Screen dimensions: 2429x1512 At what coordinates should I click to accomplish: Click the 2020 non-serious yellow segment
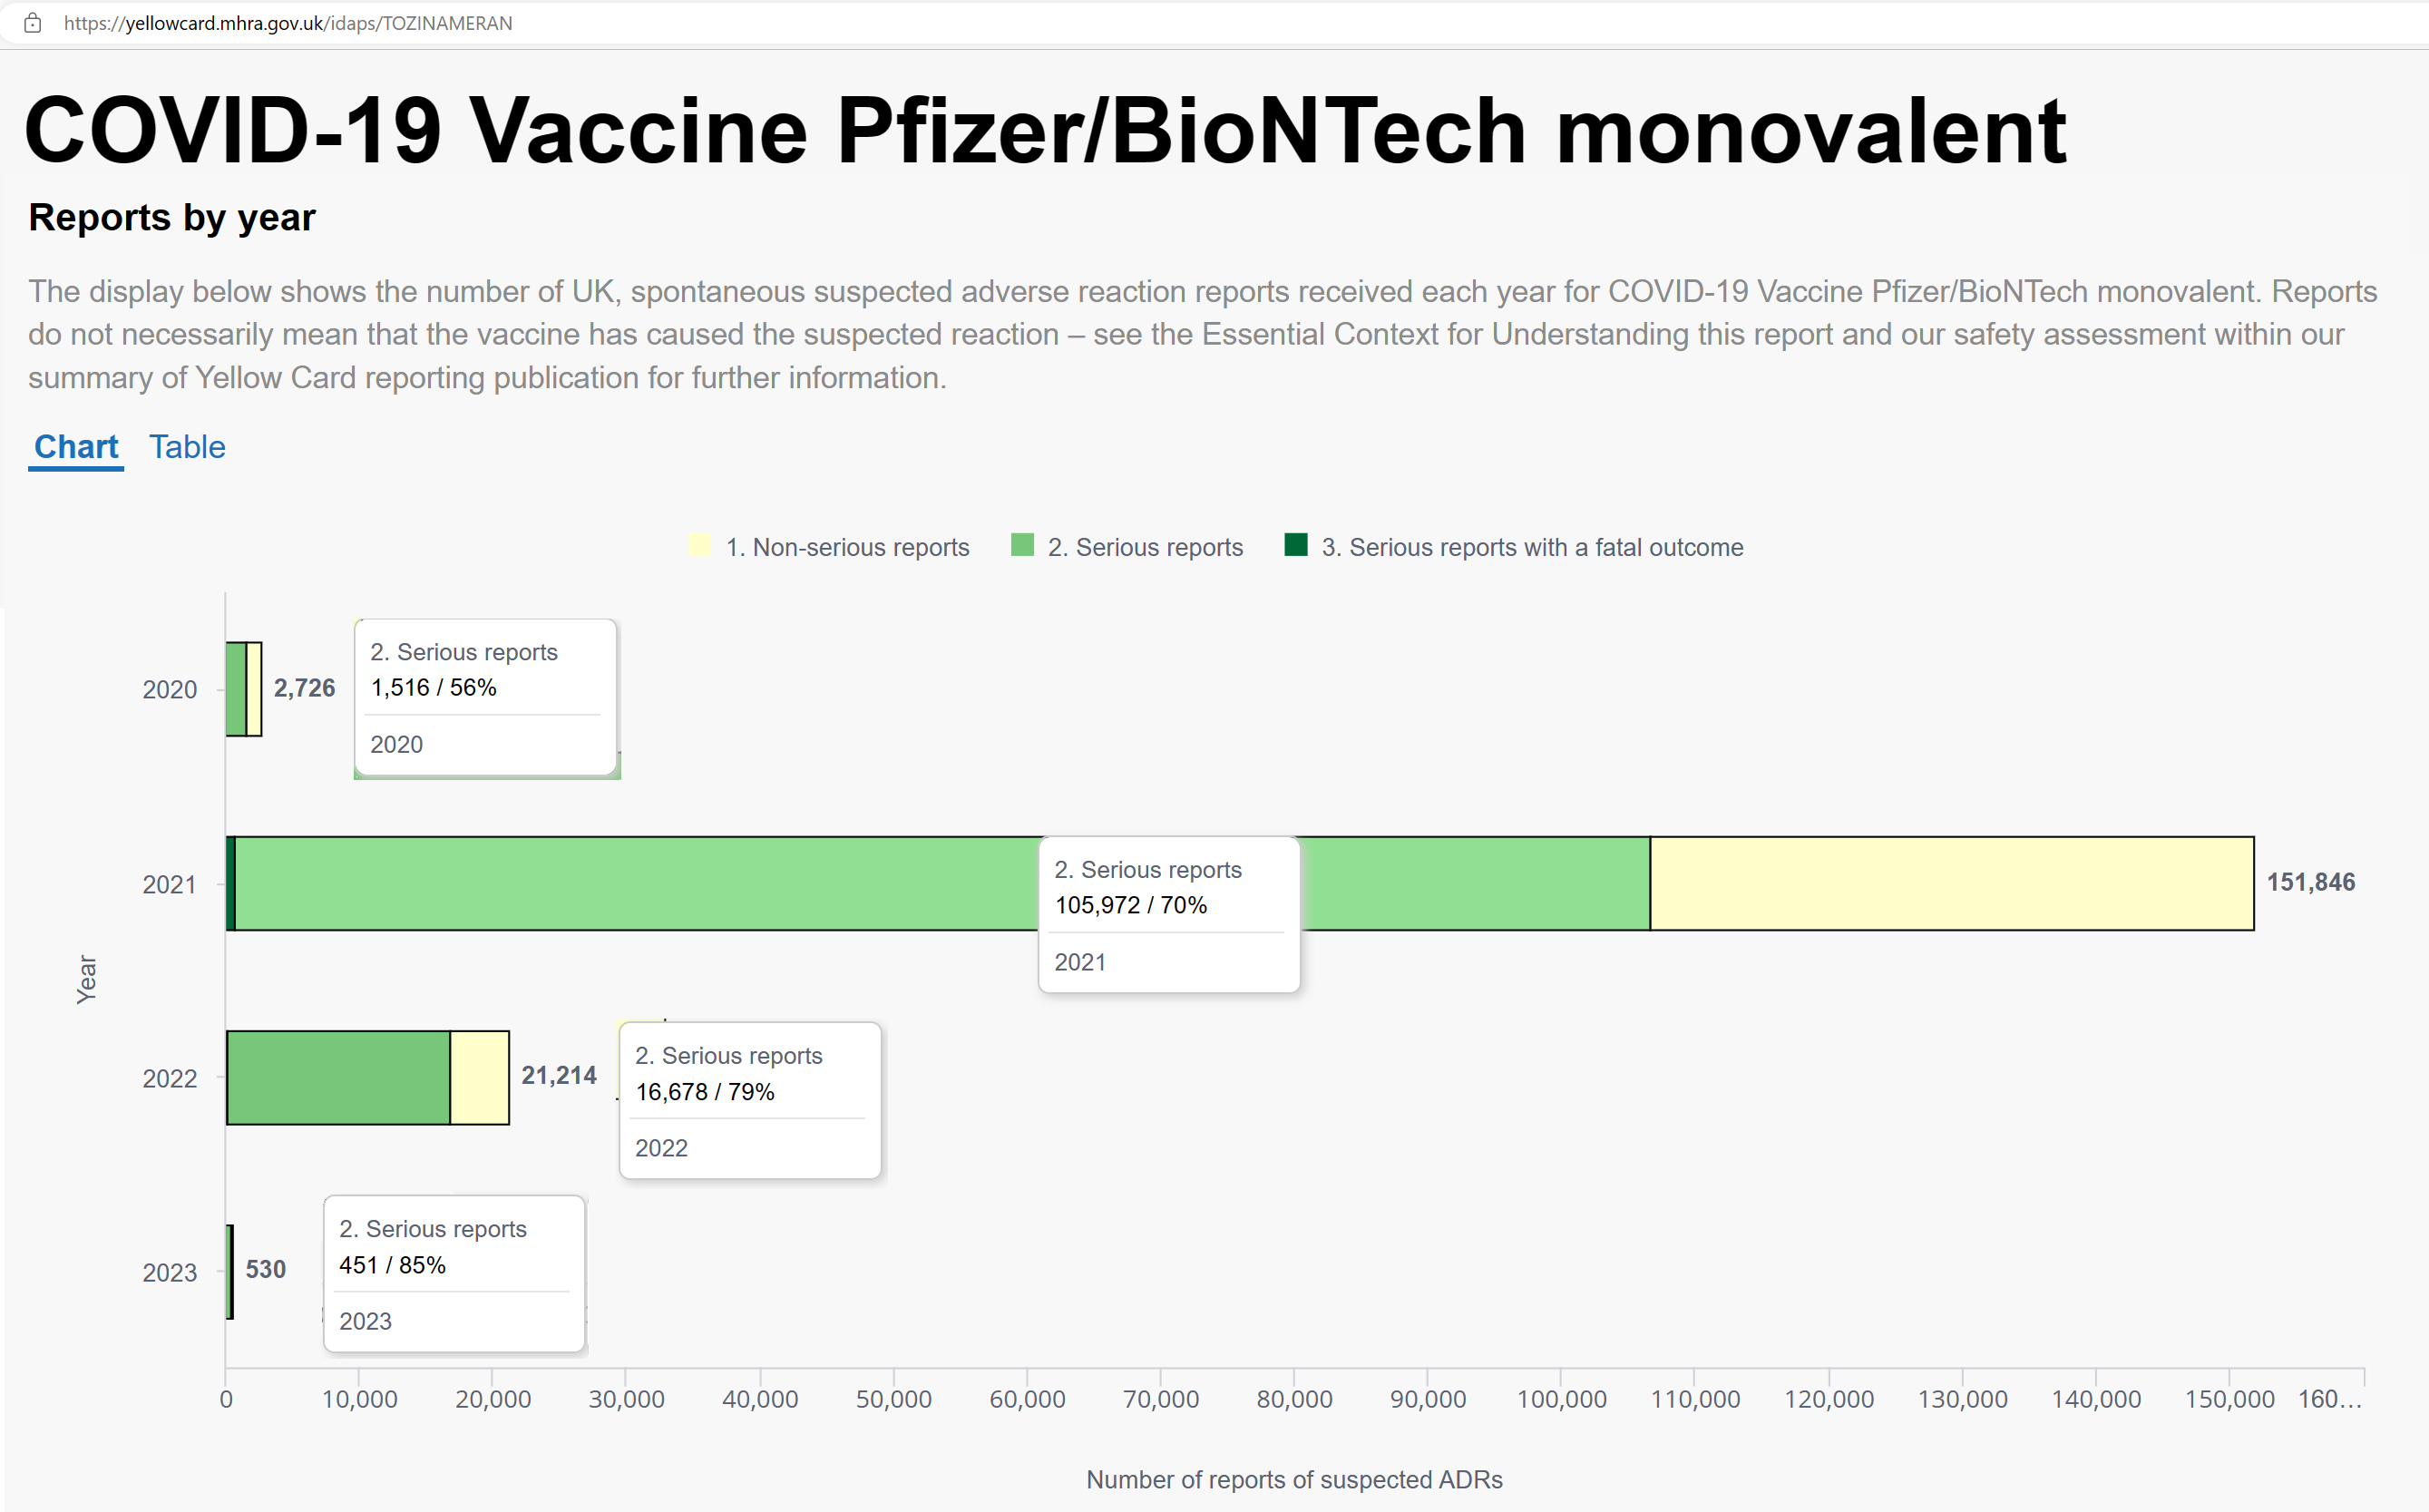pos(254,689)
